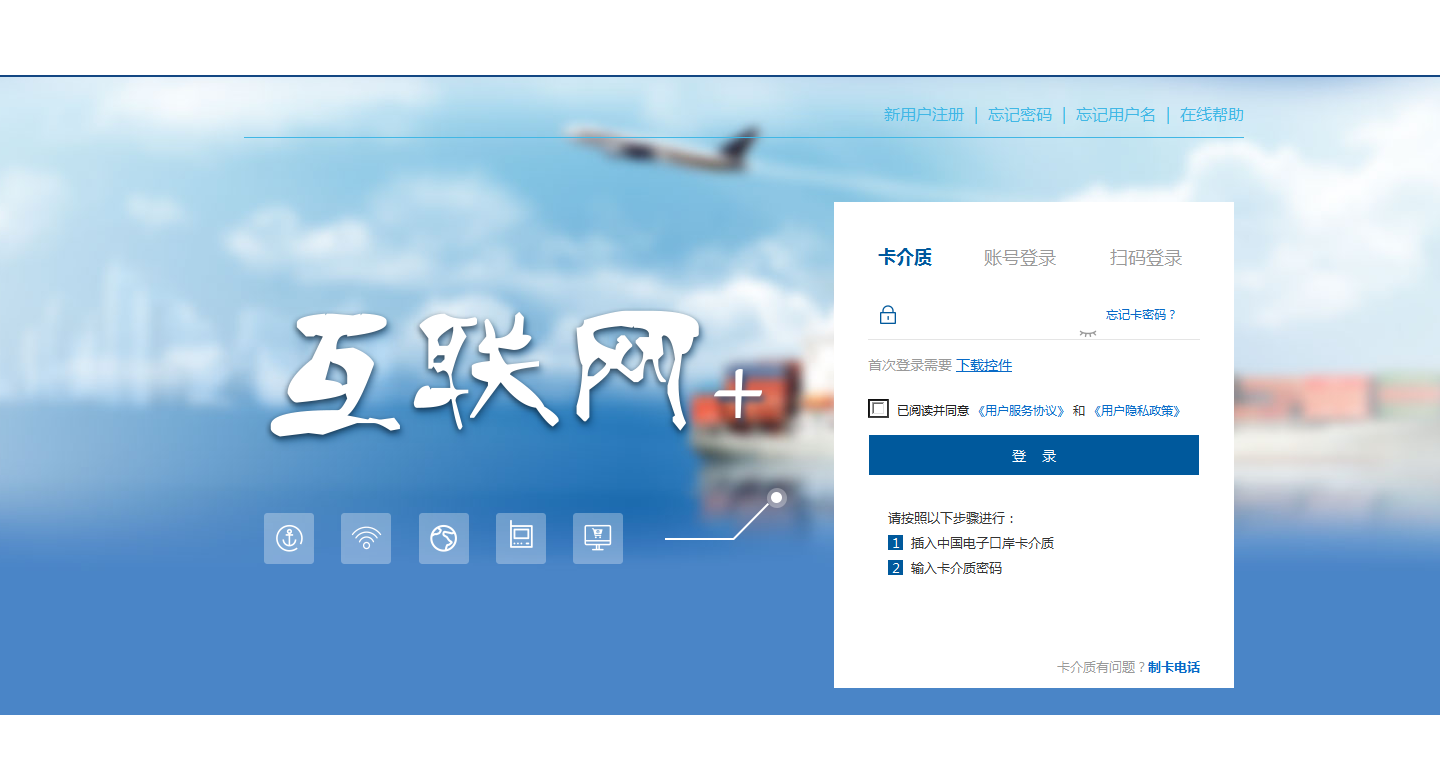
Task: Enable the 已阅读并同意 agreement checkbox
Action: coord(878,408)
